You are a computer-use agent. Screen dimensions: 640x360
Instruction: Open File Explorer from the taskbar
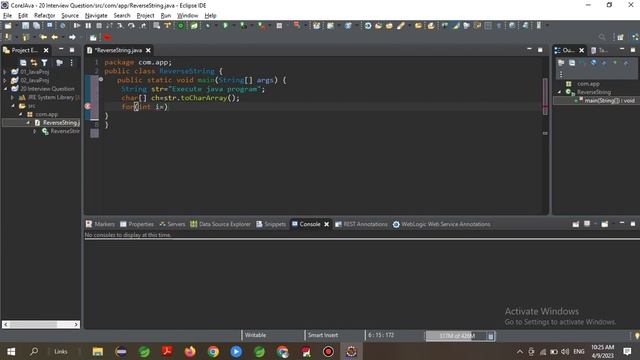click(98, 351)
